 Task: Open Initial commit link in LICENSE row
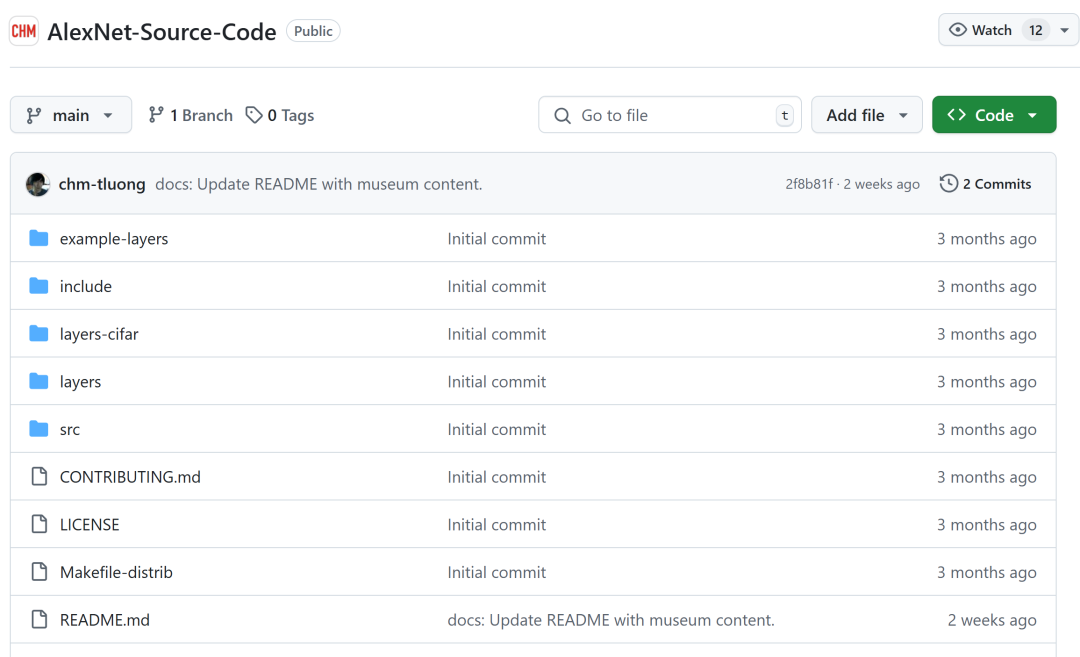point(497,525)
